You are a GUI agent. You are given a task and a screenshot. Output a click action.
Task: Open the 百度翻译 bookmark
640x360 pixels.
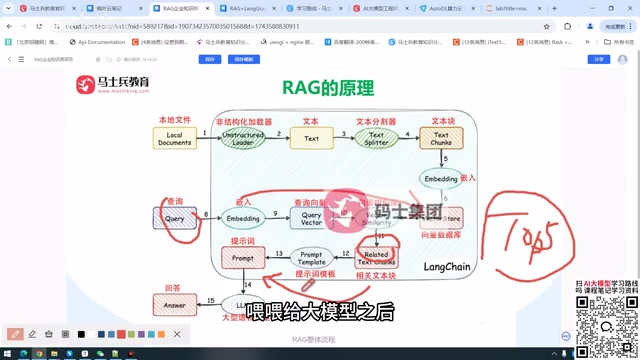point(351,42)
